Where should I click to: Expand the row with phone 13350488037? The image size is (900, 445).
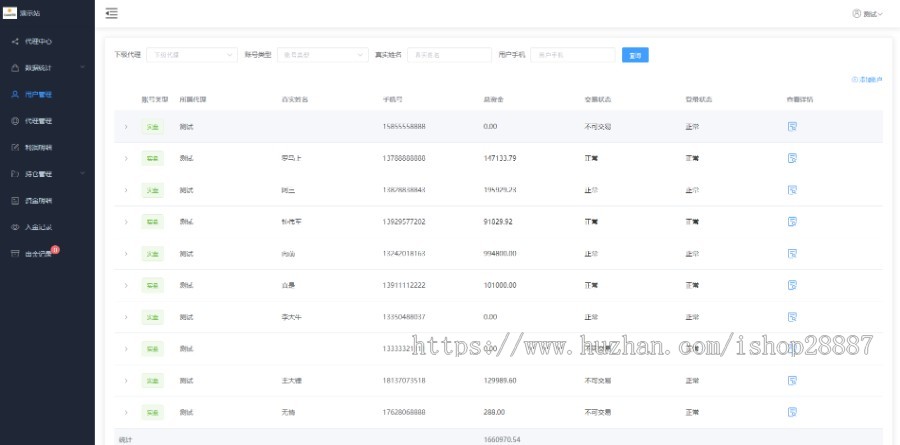coord(126,317)
